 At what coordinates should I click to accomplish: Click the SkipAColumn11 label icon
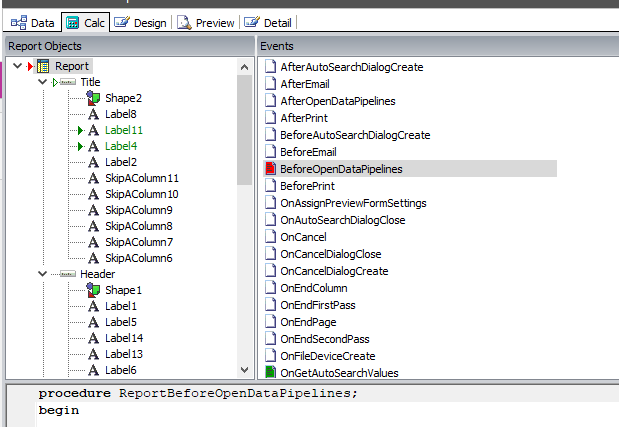click(94, 178)
